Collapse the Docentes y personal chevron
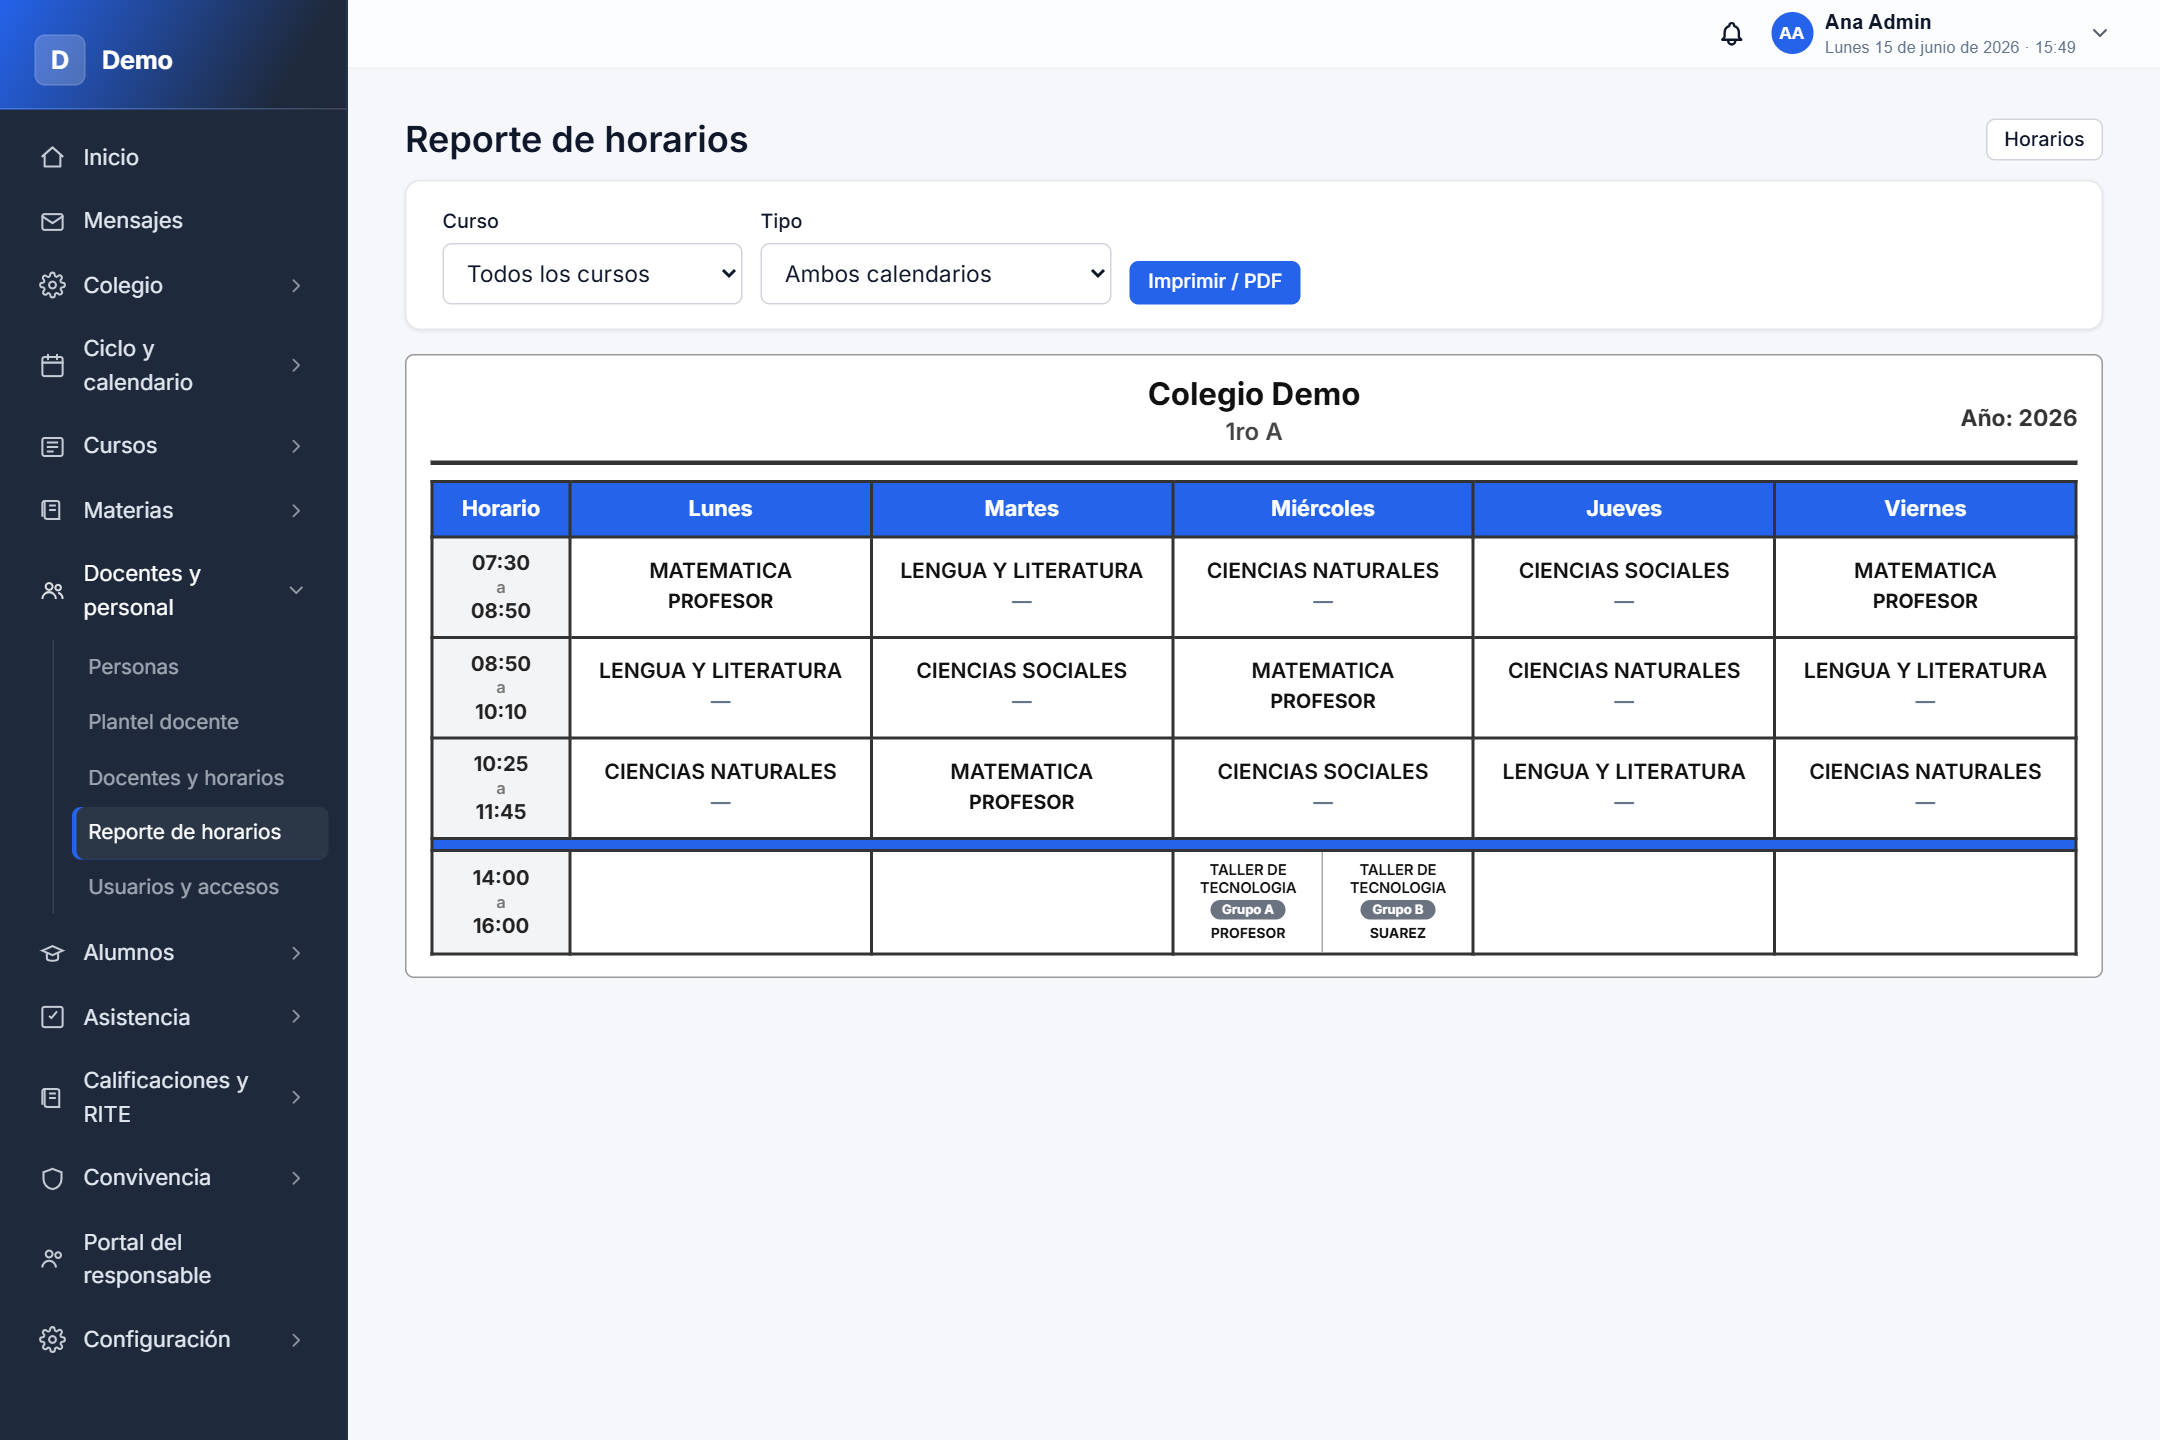 pos(296,590)
